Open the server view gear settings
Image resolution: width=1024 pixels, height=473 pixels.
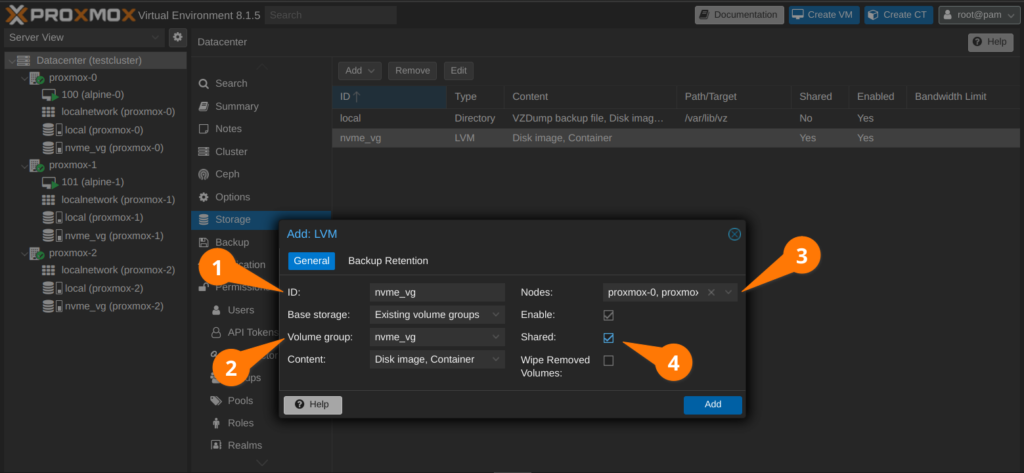pyautogui.click(x=178, y=37)
